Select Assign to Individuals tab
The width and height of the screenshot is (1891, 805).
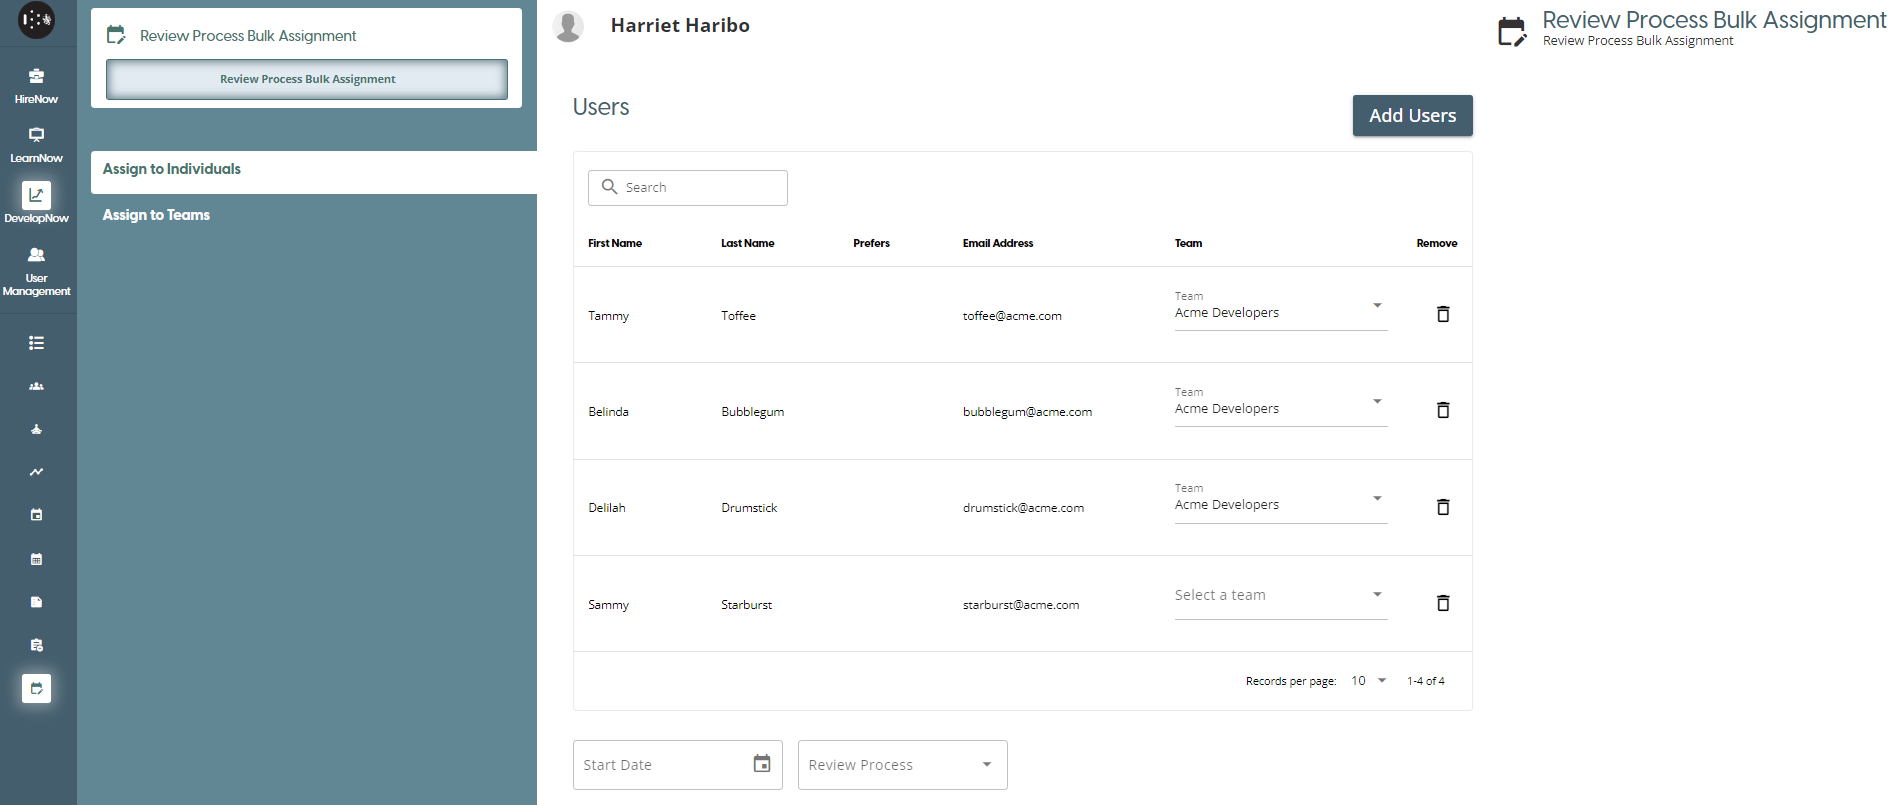(x=172, y=169)
